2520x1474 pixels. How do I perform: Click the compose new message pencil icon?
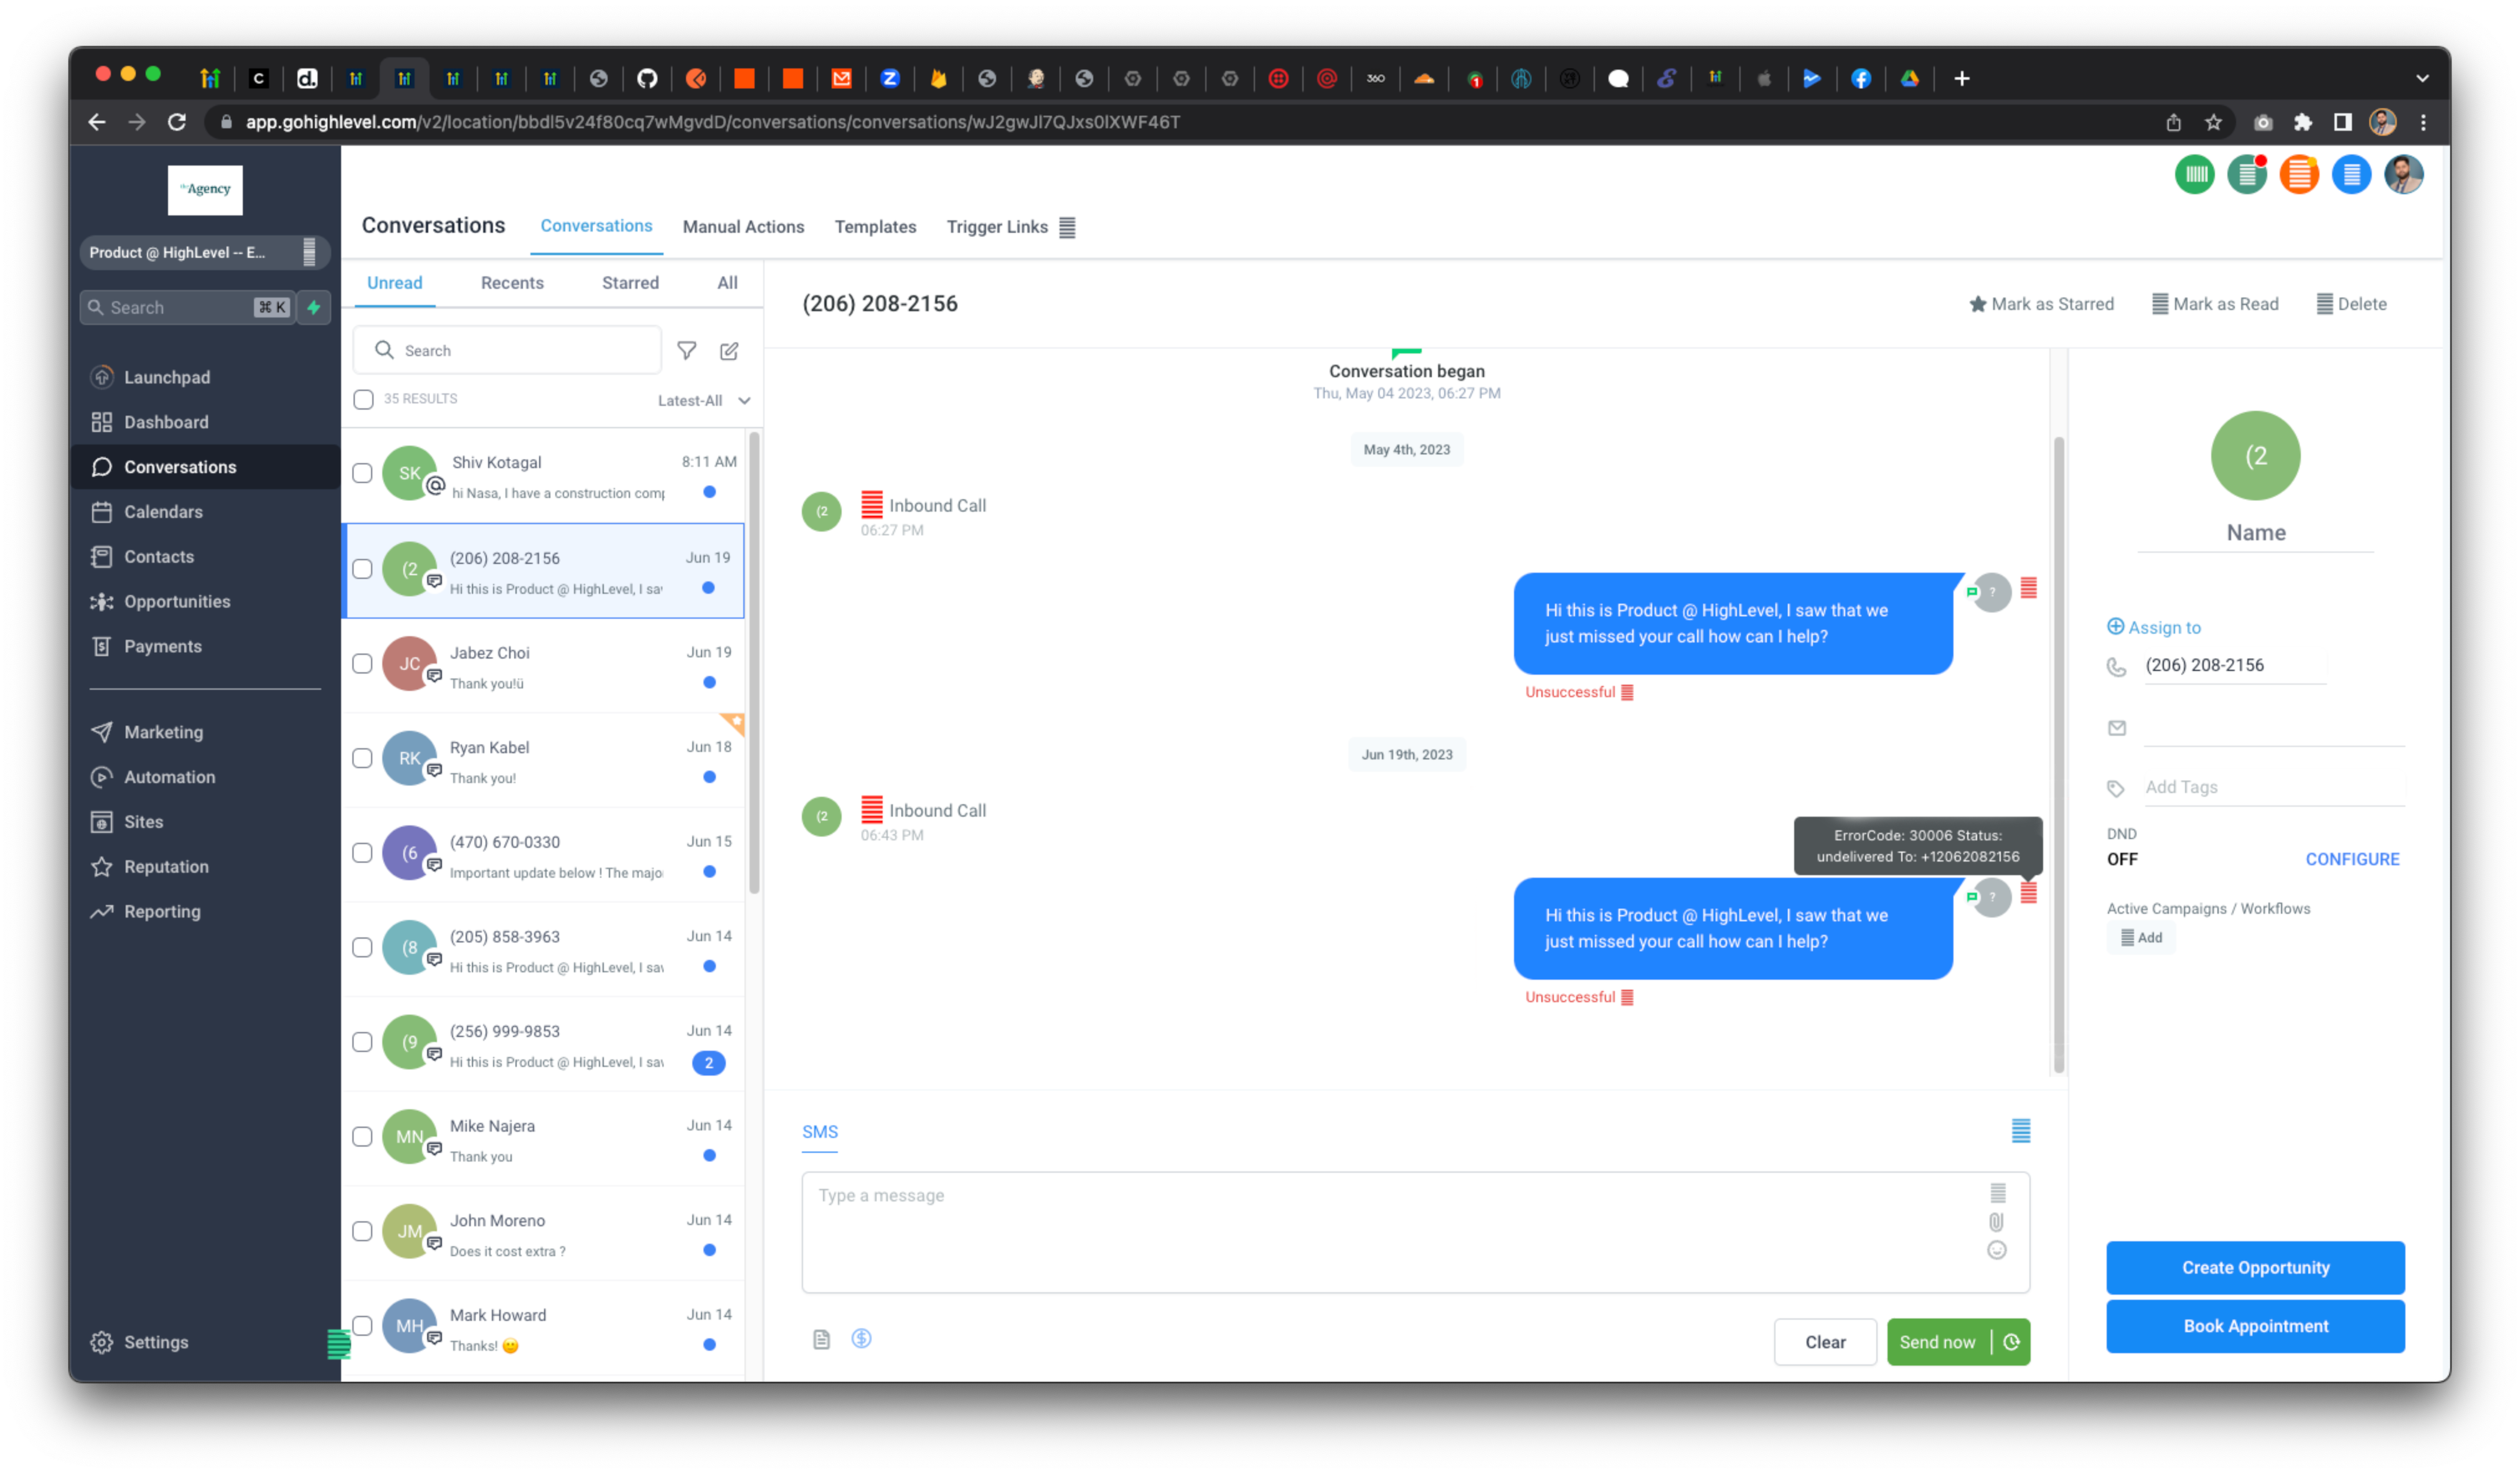[x=729, y=350]
